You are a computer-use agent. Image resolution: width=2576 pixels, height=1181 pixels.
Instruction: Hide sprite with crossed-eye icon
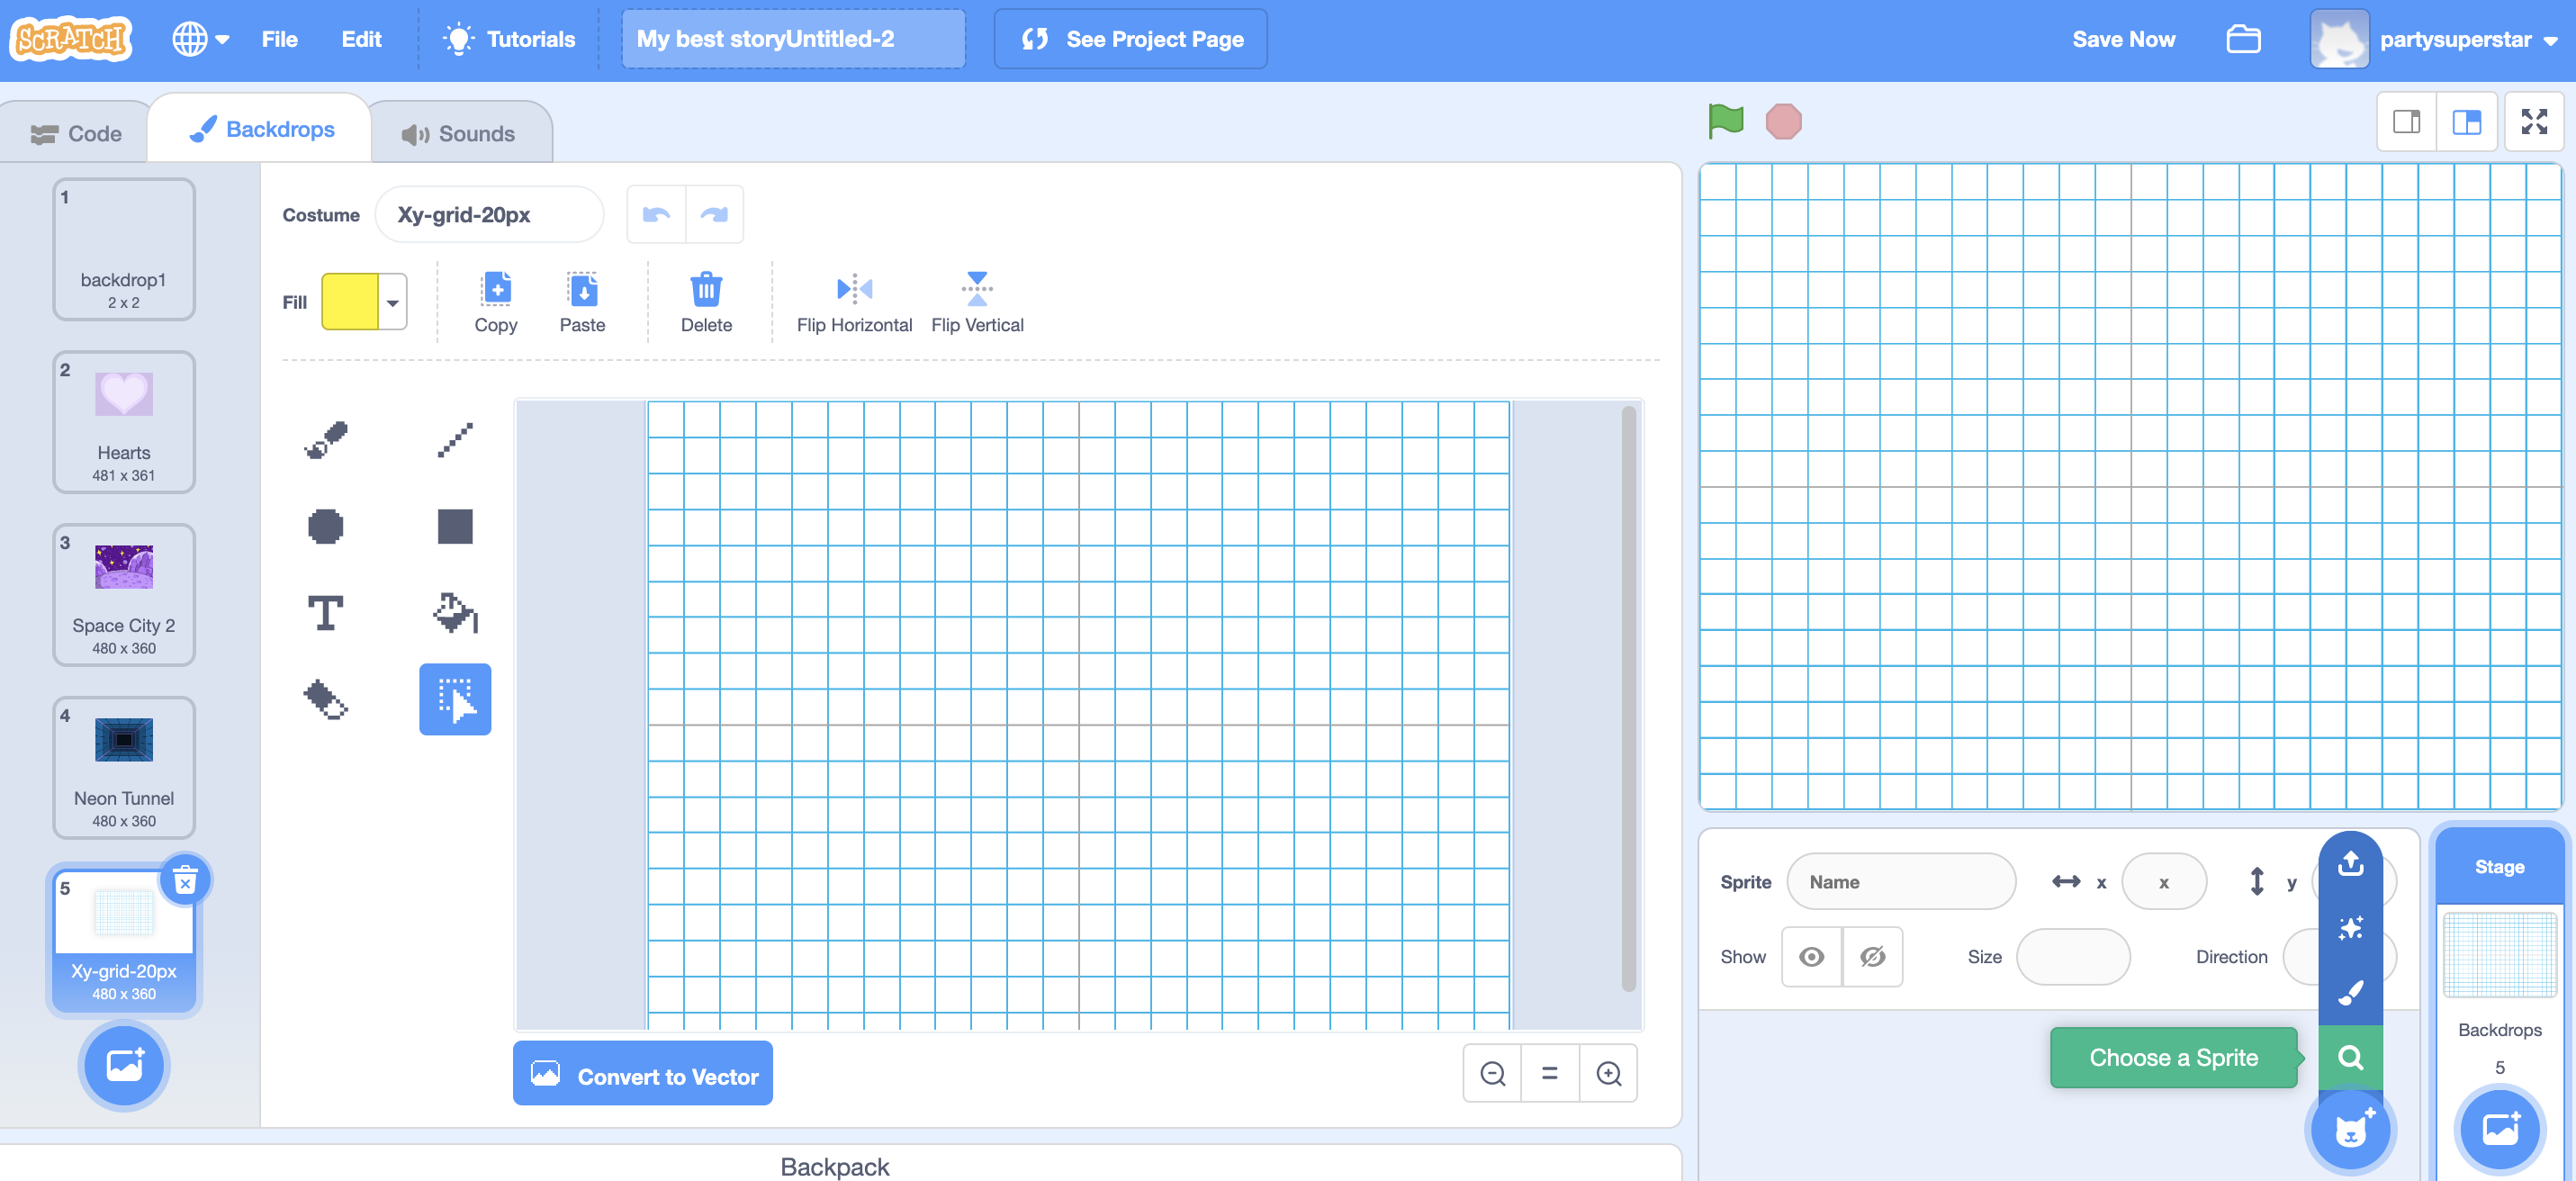pos(1872,957)
